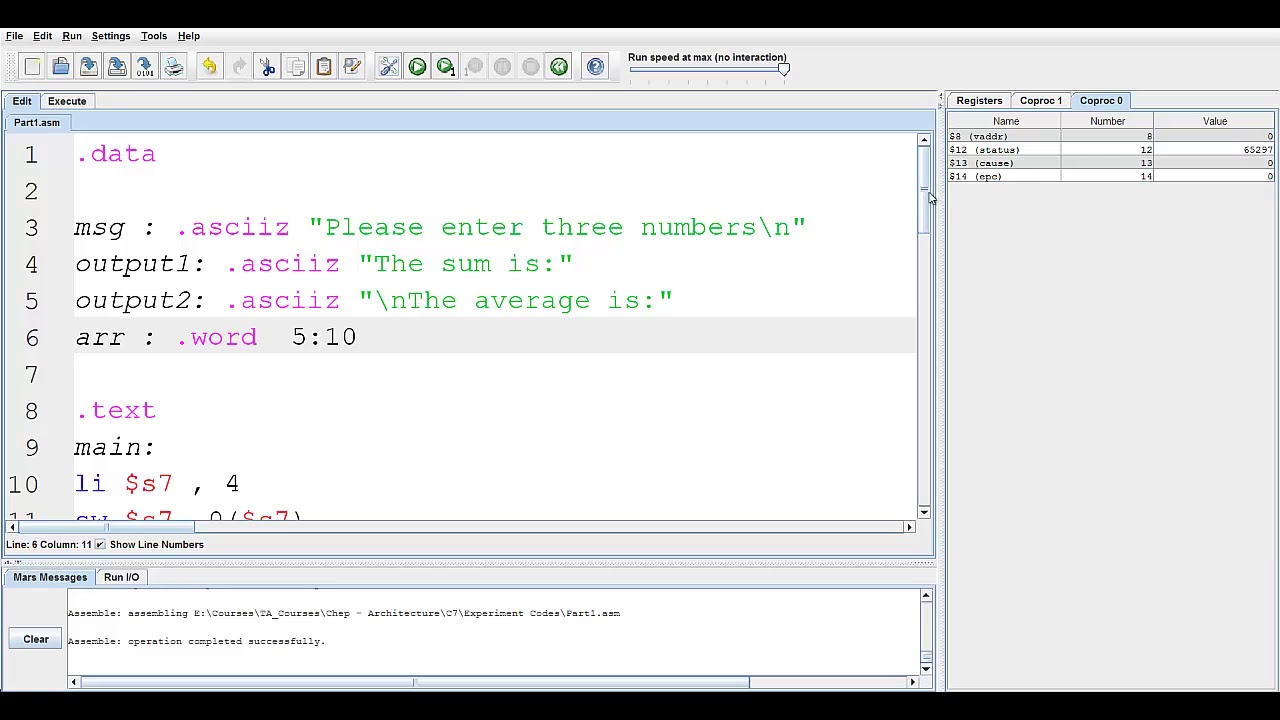Screen dimensions: 1280x720
Task: Click the Clear messages button
Action: point(36,639)
